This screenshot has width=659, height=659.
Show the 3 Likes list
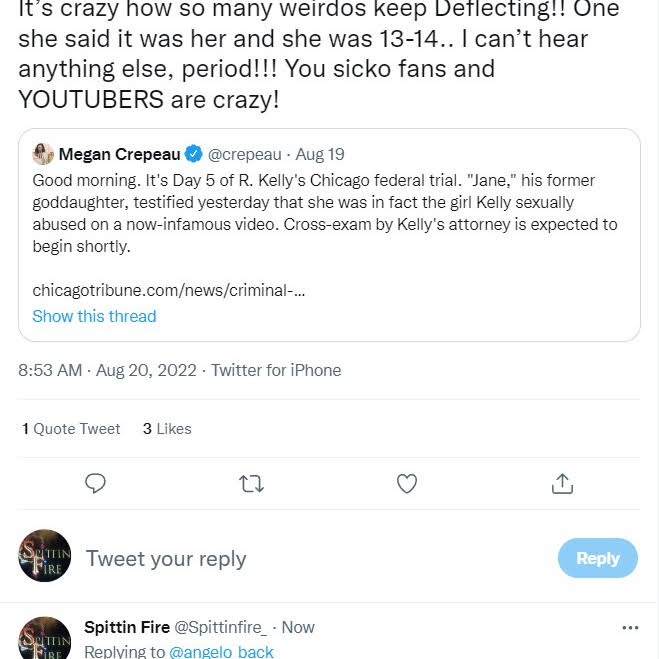[x=167, y=428]
